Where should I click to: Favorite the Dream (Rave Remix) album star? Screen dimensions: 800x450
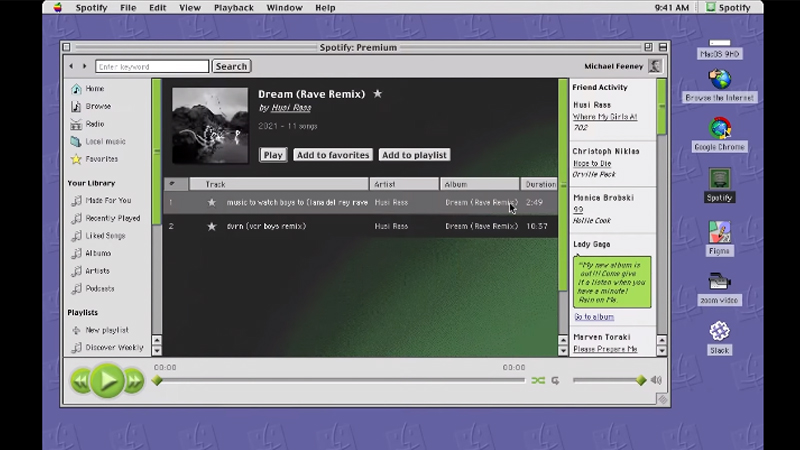click(x=378, y=94)
